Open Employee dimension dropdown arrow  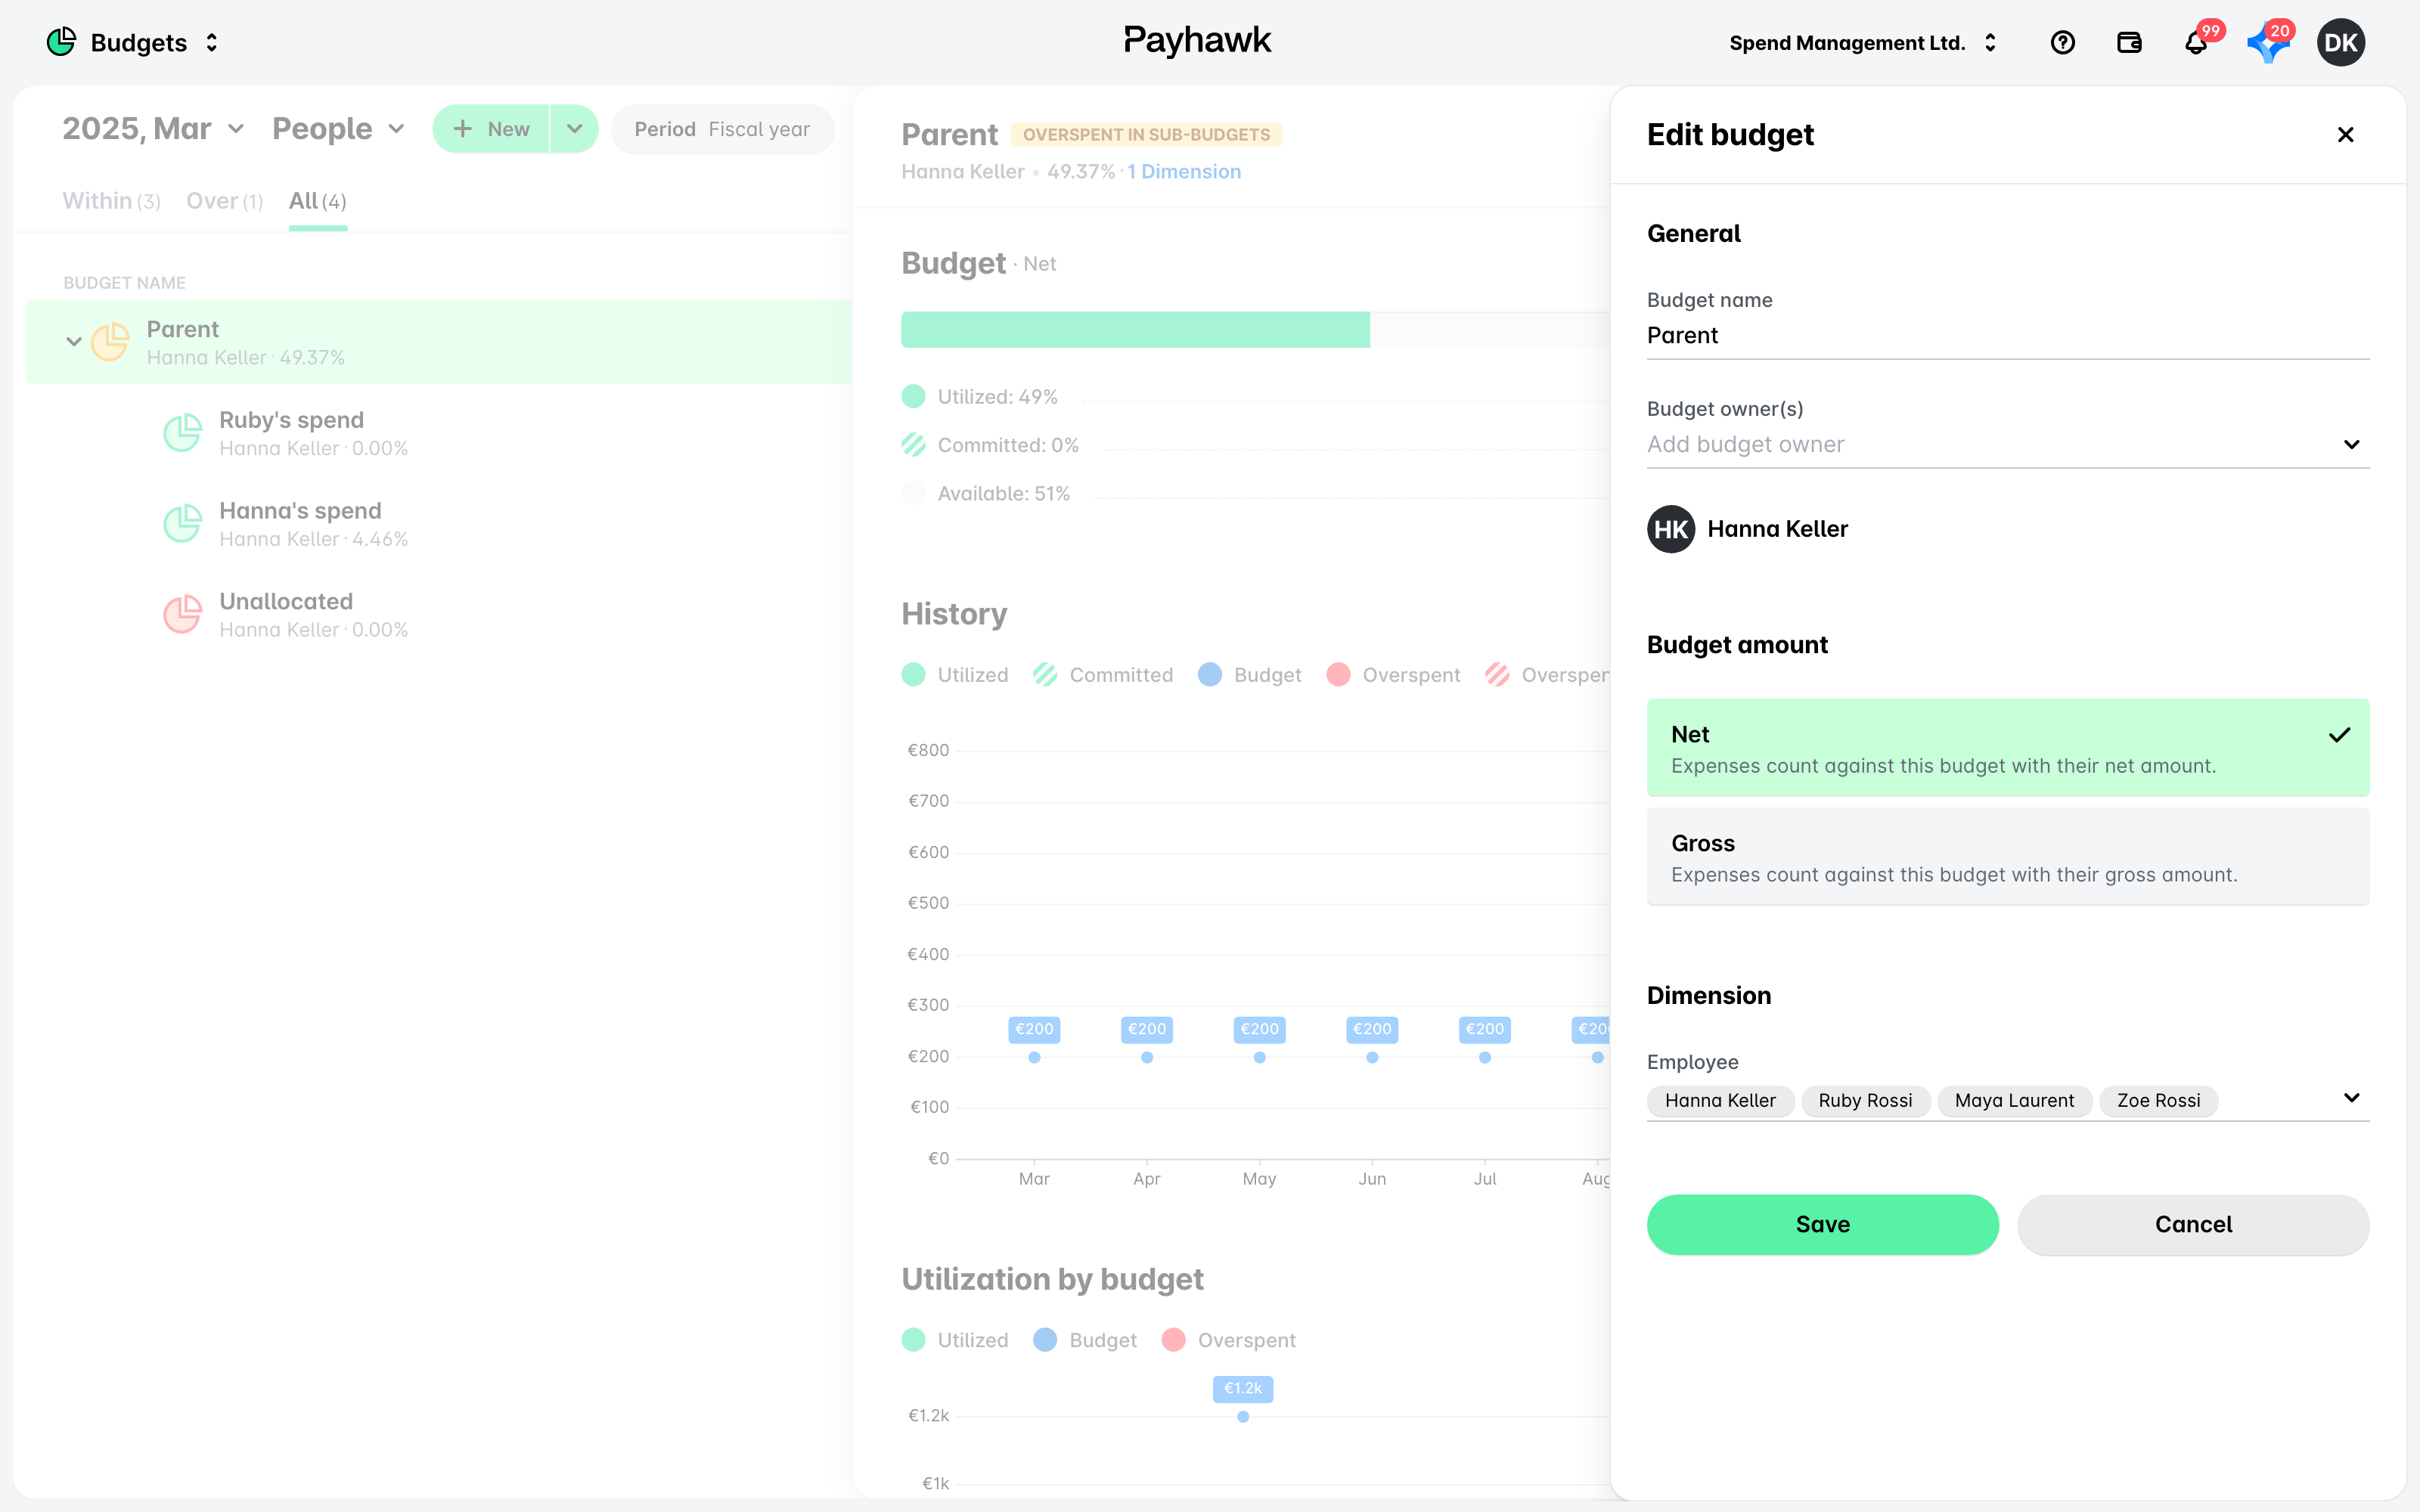coord(2352,1098)
